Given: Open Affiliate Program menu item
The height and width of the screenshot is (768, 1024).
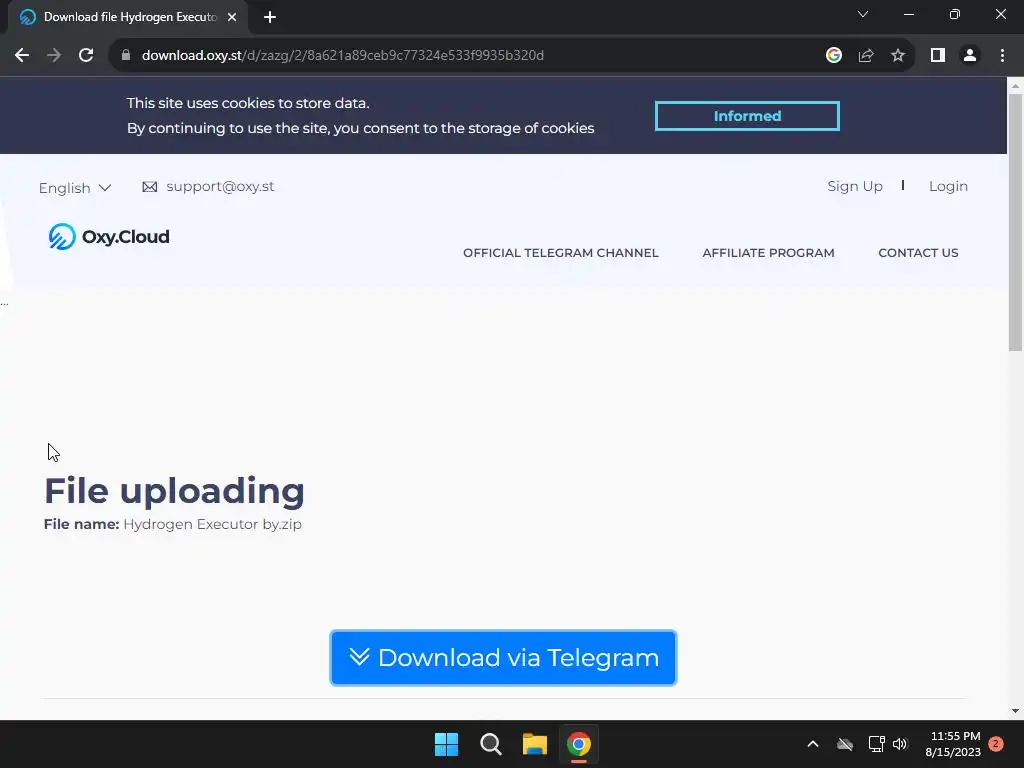Looking at the screenshot, I should 768,253.
